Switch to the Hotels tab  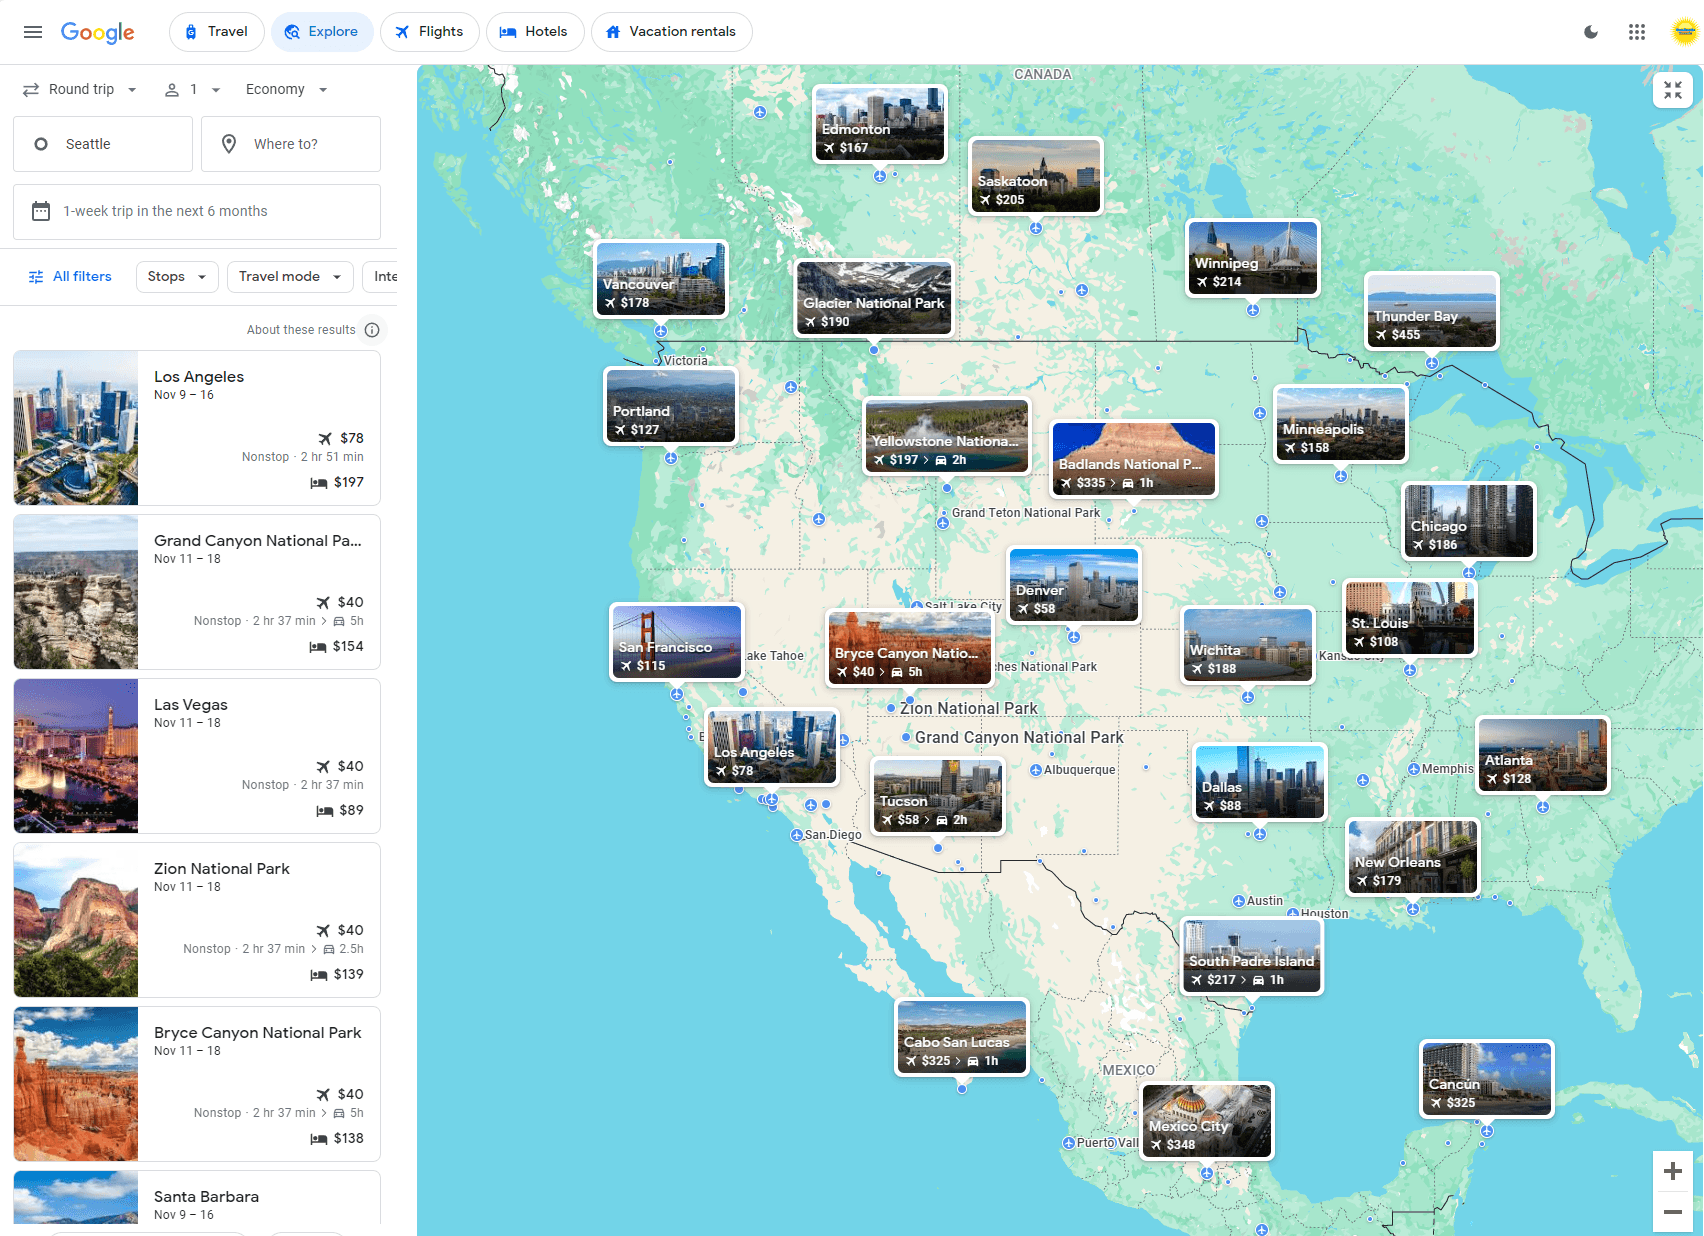[x=535, y=31]
